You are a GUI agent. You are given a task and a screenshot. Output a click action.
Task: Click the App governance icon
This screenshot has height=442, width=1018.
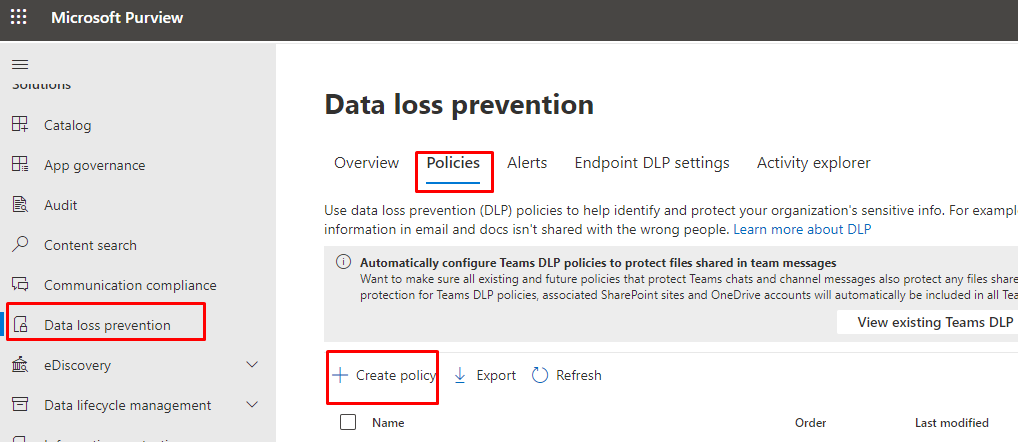click(x=20, y=165)
